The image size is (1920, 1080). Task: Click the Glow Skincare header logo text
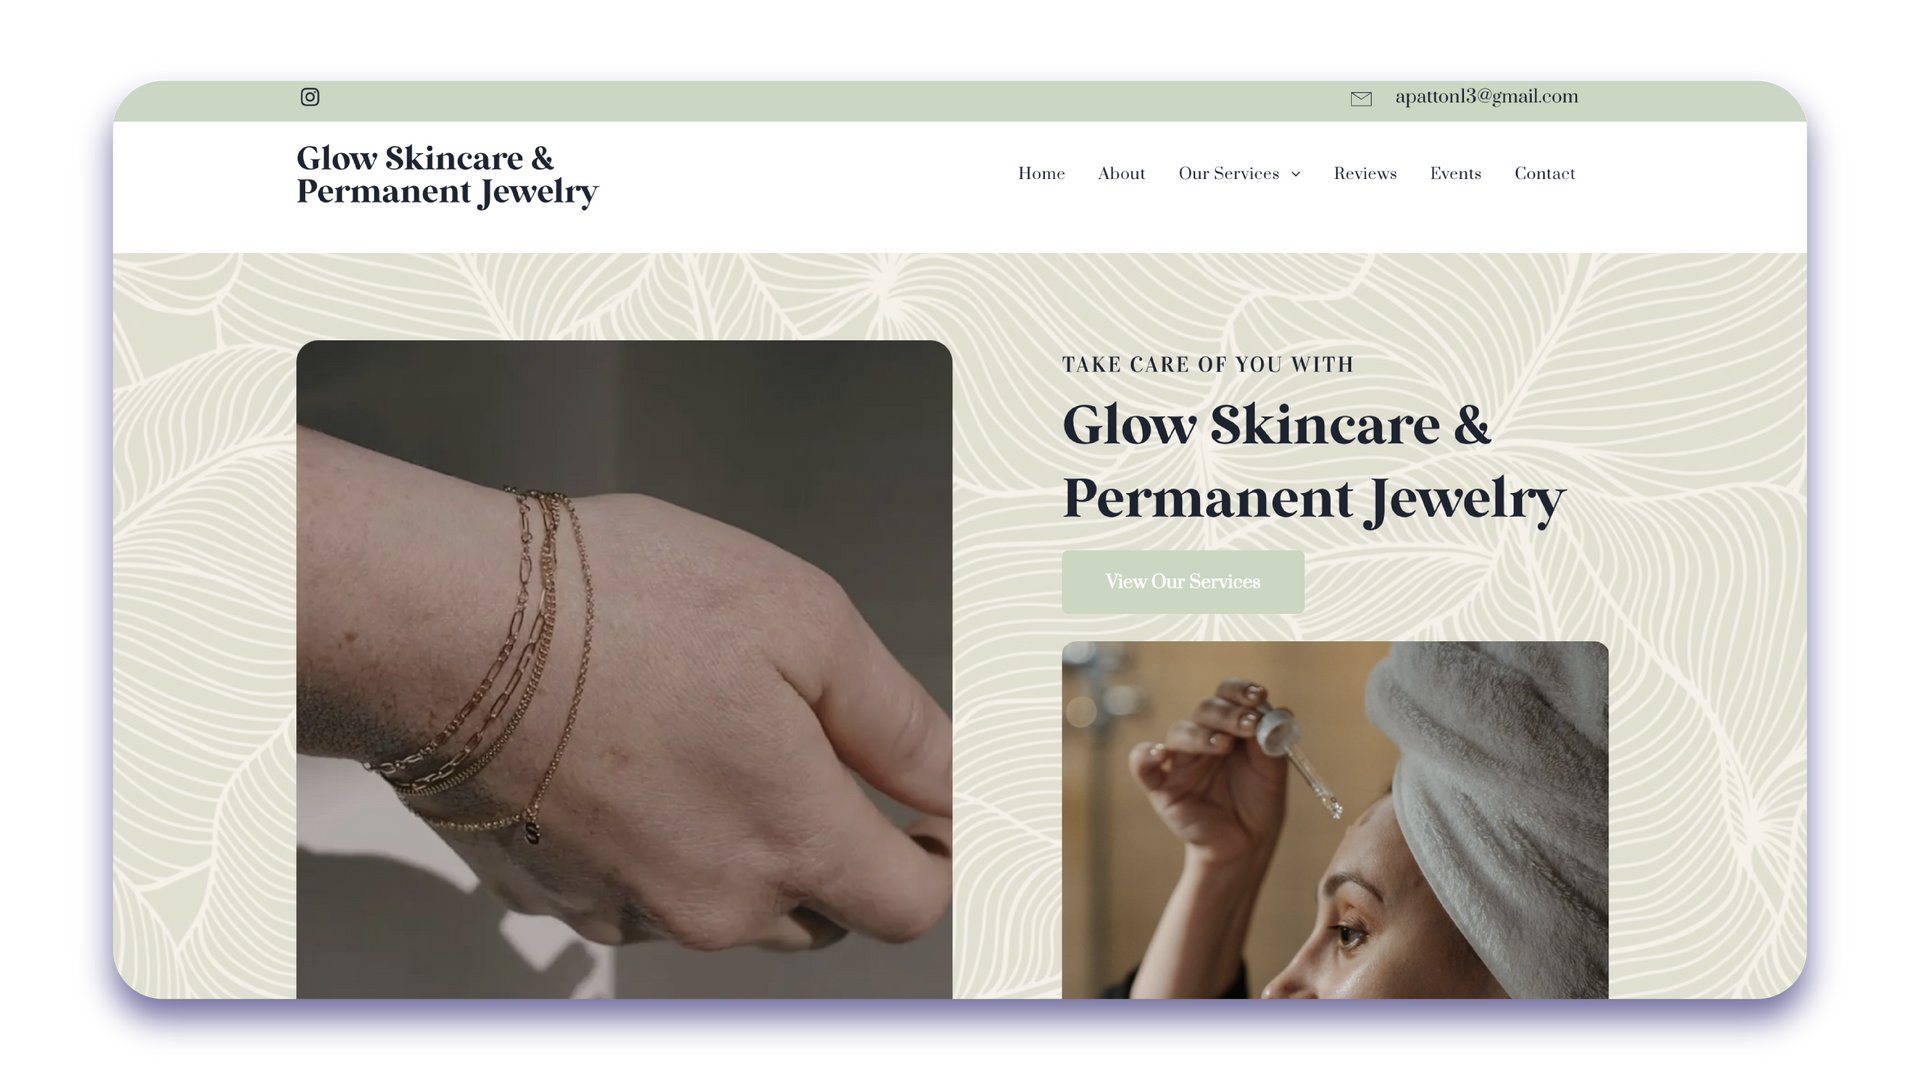click(x=447, y=175)
